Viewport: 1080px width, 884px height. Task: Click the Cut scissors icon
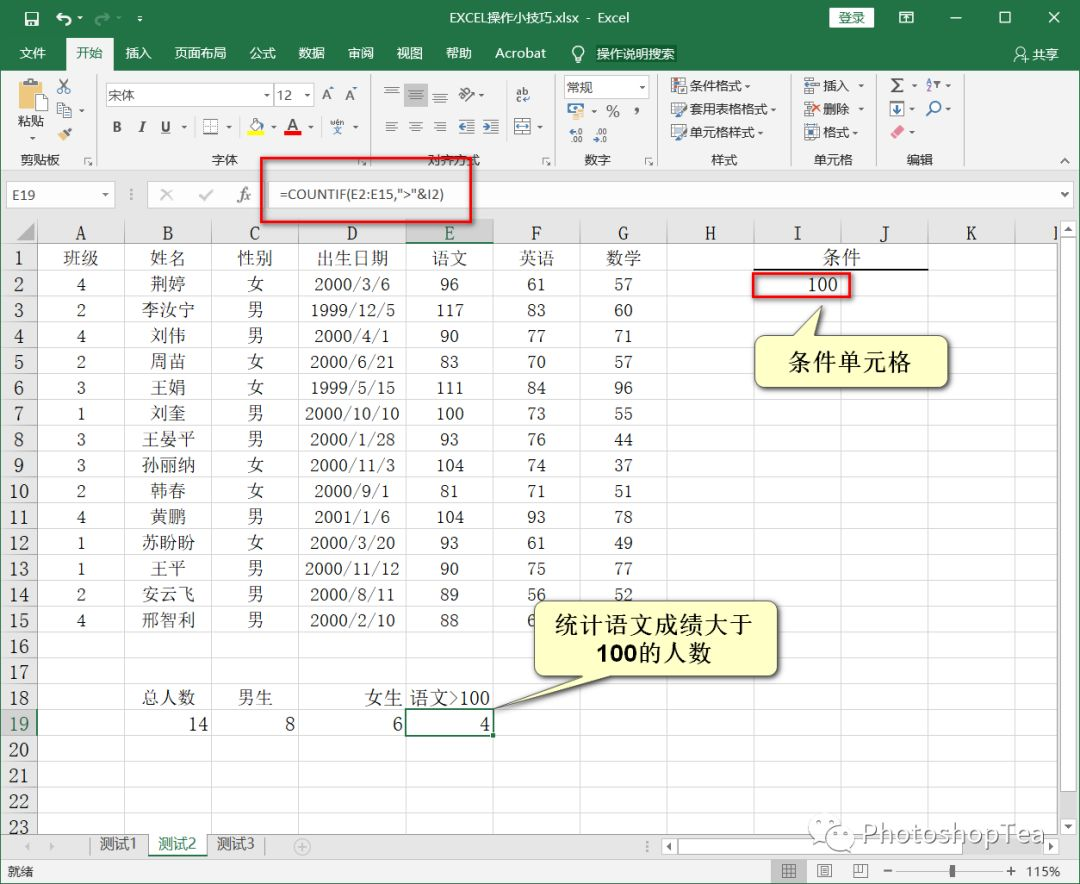(63, 86)
